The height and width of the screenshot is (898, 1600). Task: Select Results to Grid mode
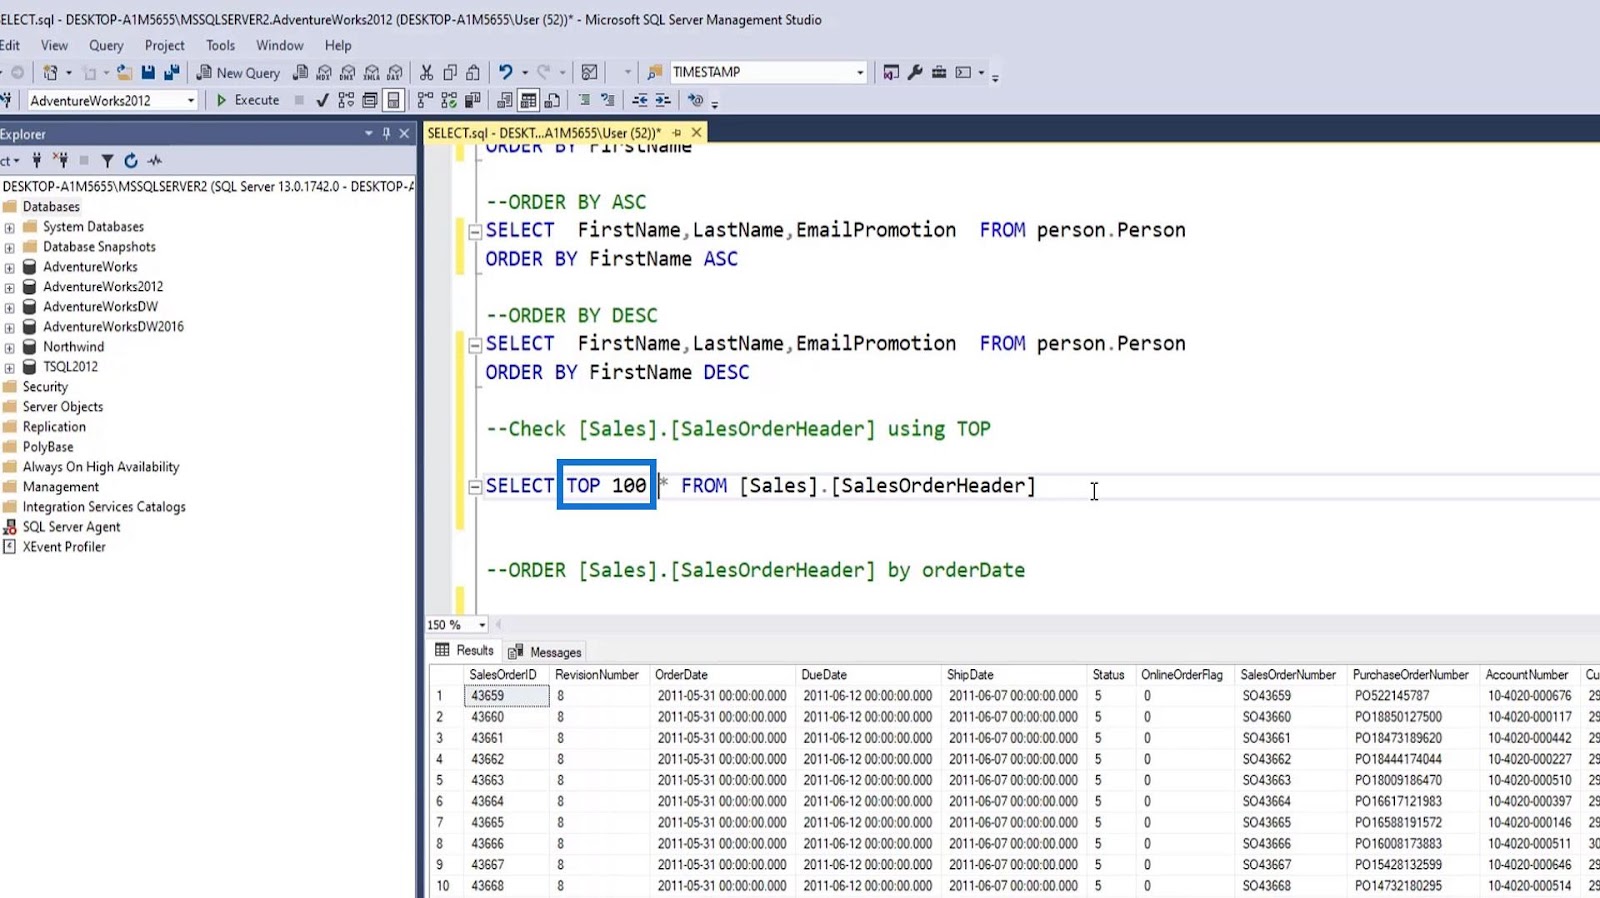pyautogui.click(x=528, y=100)
